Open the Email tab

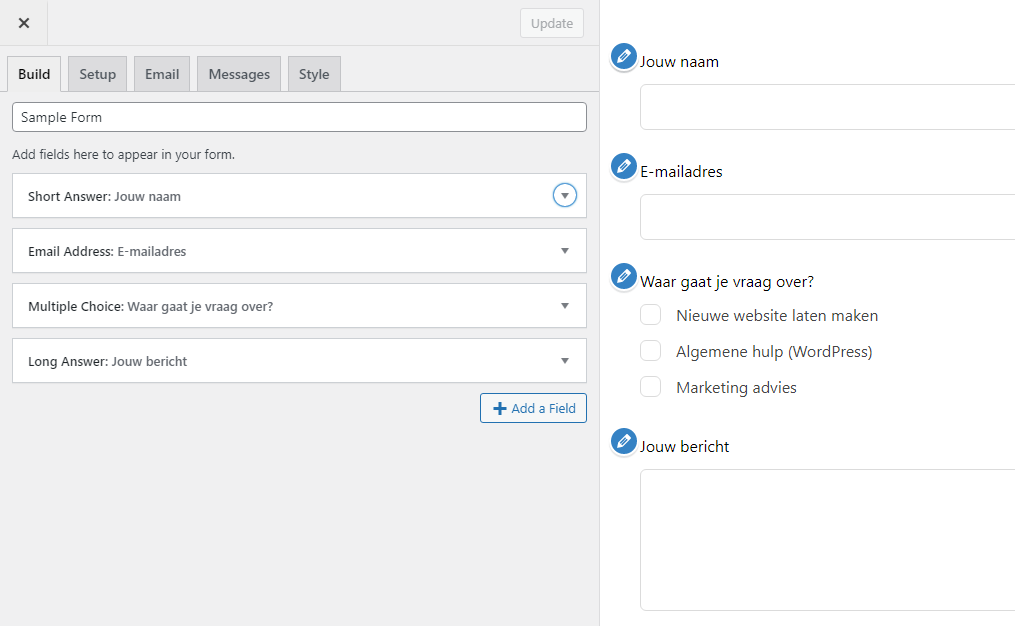[x=162, y=74]
